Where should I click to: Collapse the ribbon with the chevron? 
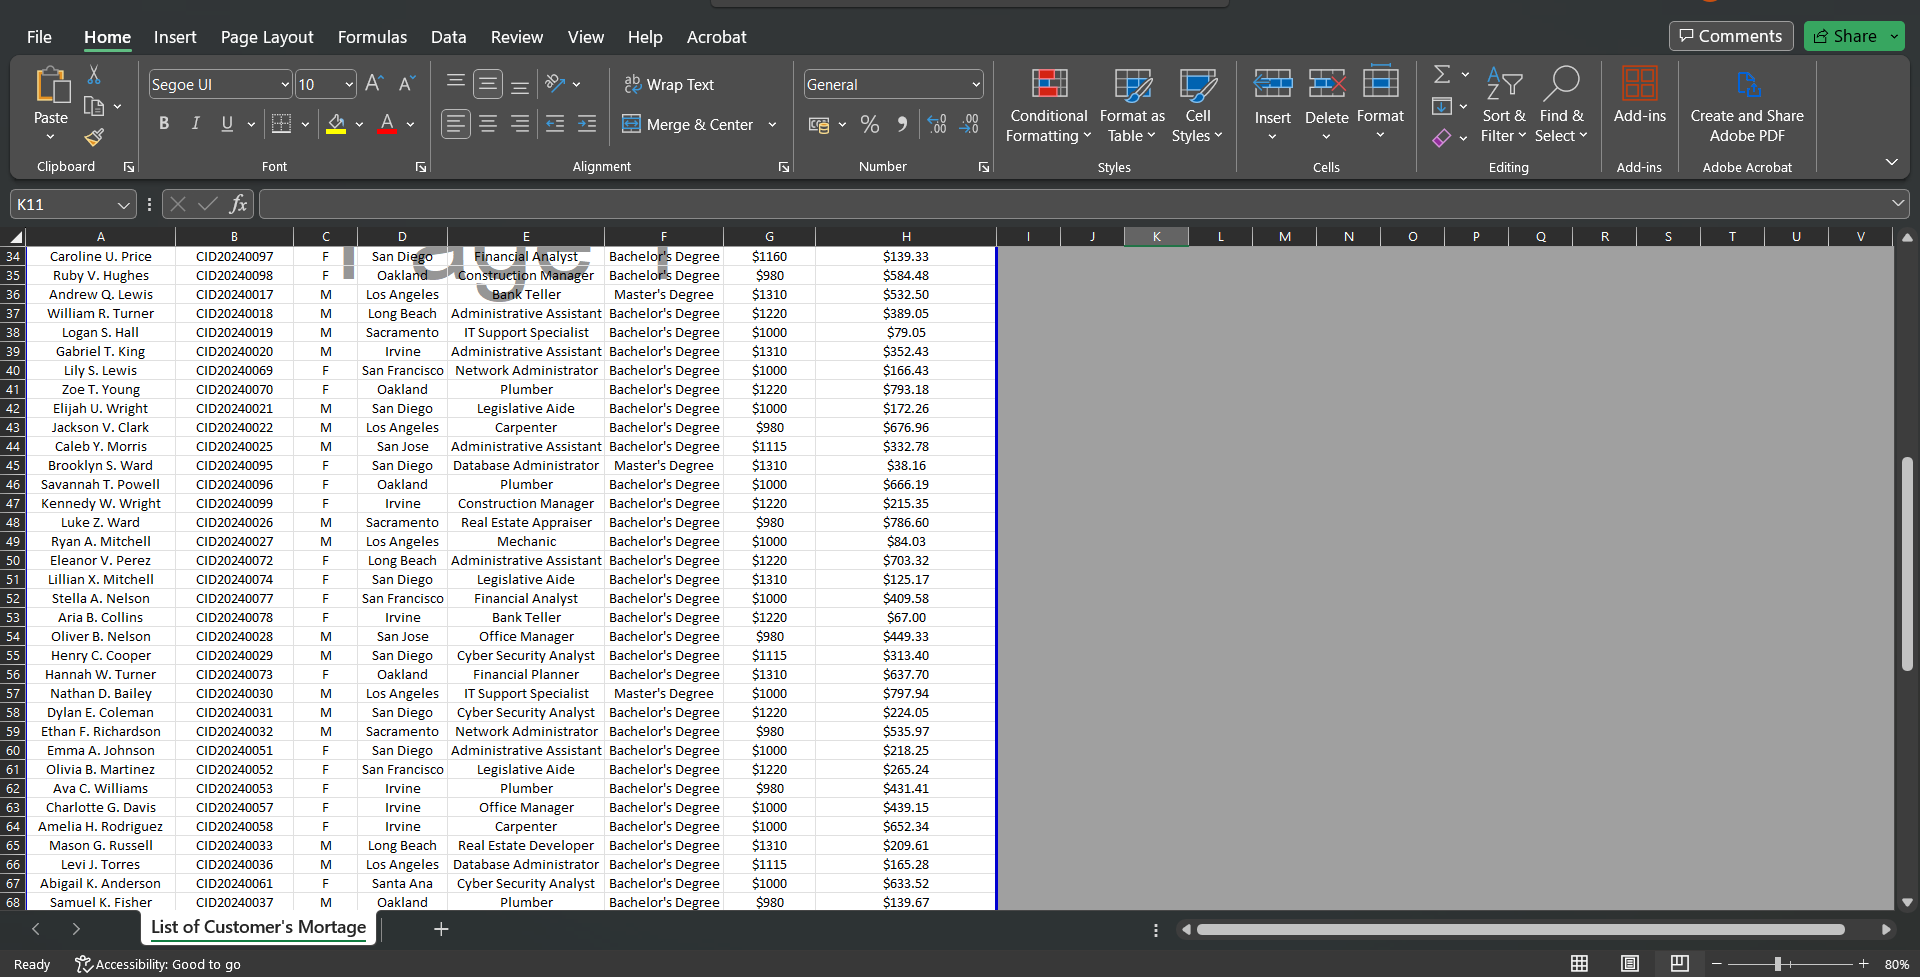(1891, 162)
